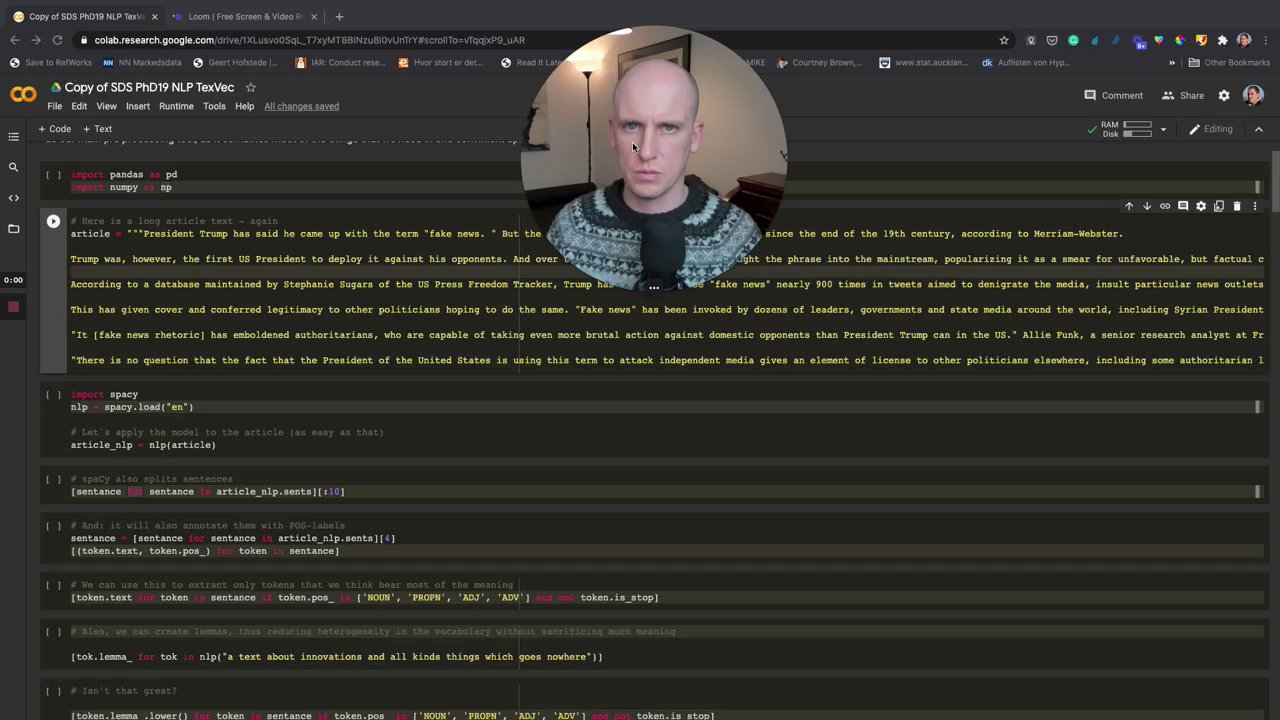This screenshot has height=720, width=1280.
Task: Open more cell actions menu
Action: pos(1255,206)
